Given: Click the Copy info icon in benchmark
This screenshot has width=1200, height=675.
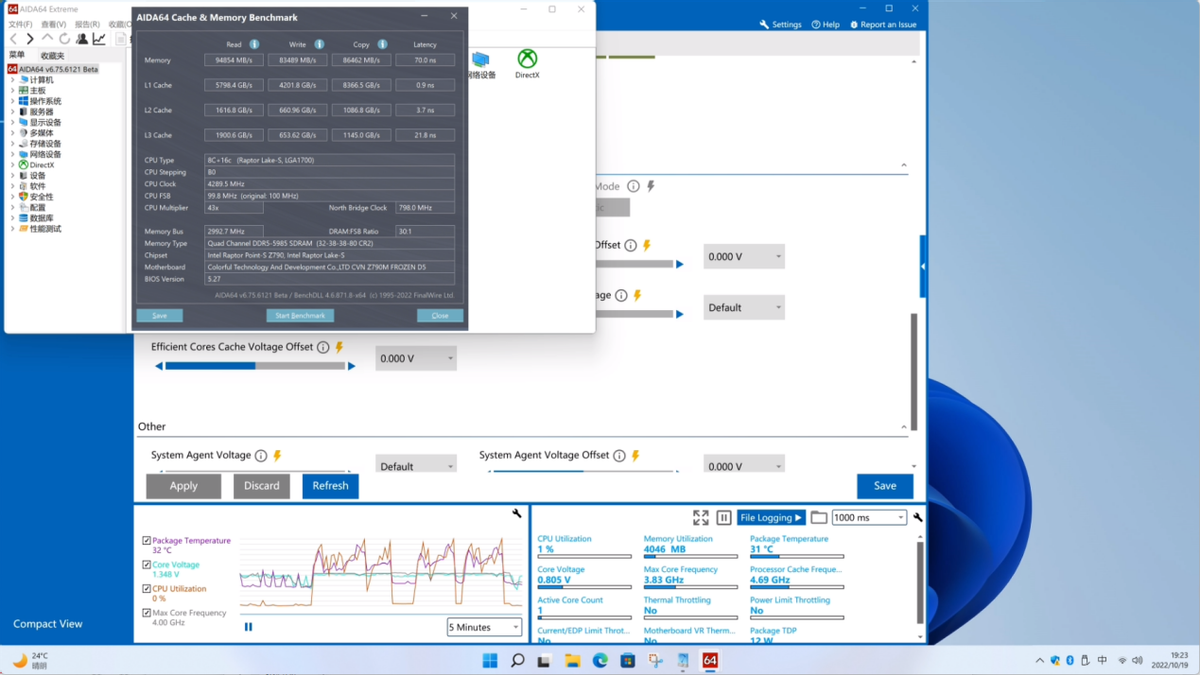Looking at the screenshot, I should (x=382, y=44).
